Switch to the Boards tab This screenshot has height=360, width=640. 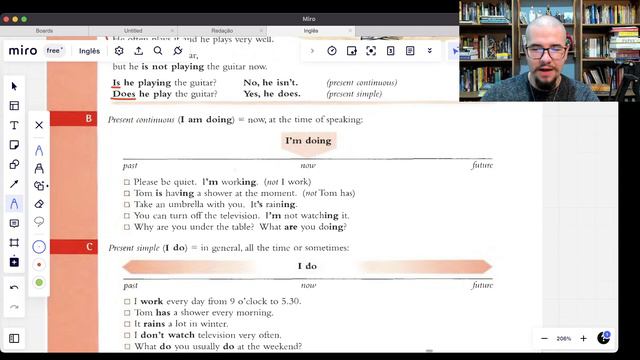pyautogui.click(x=44, y=31)
